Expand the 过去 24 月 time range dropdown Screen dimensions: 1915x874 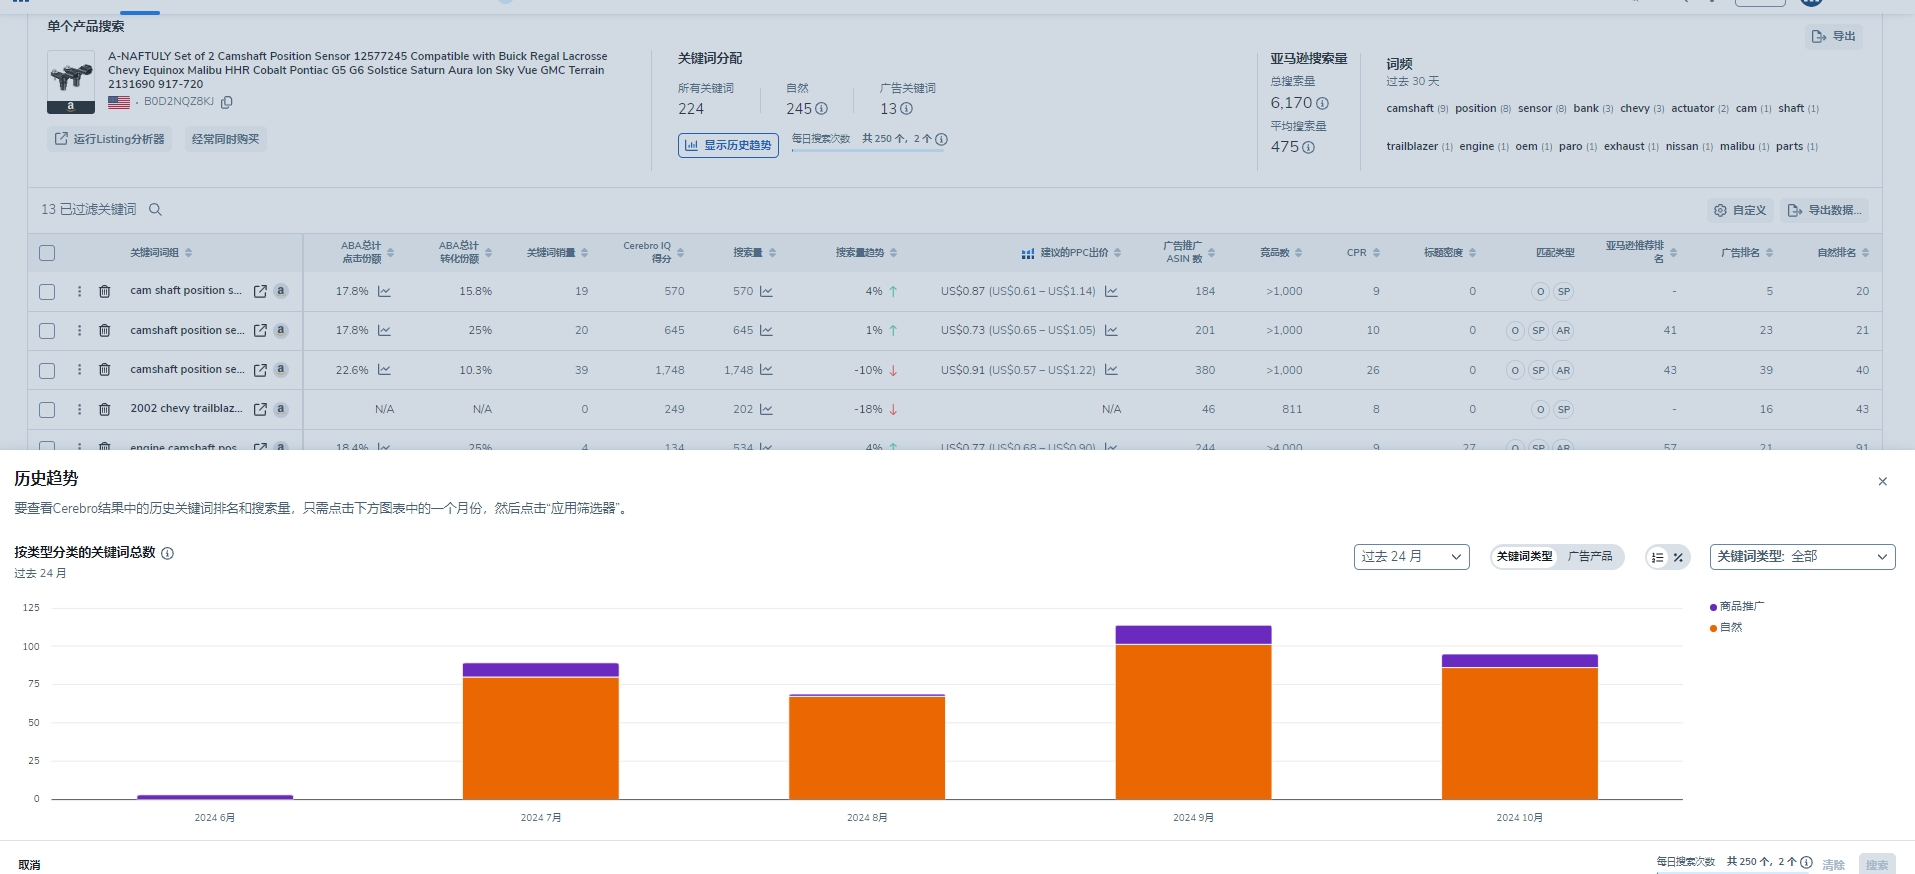(1411, 556)
